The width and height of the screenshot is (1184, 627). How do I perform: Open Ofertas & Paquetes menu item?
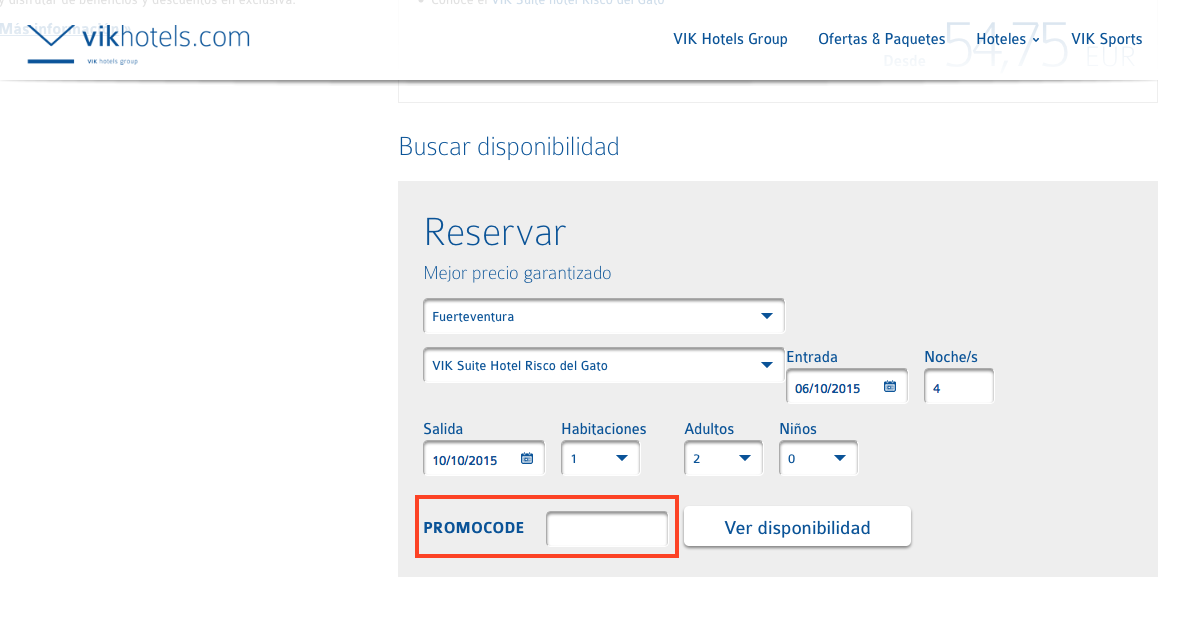(x=881, y=39)
